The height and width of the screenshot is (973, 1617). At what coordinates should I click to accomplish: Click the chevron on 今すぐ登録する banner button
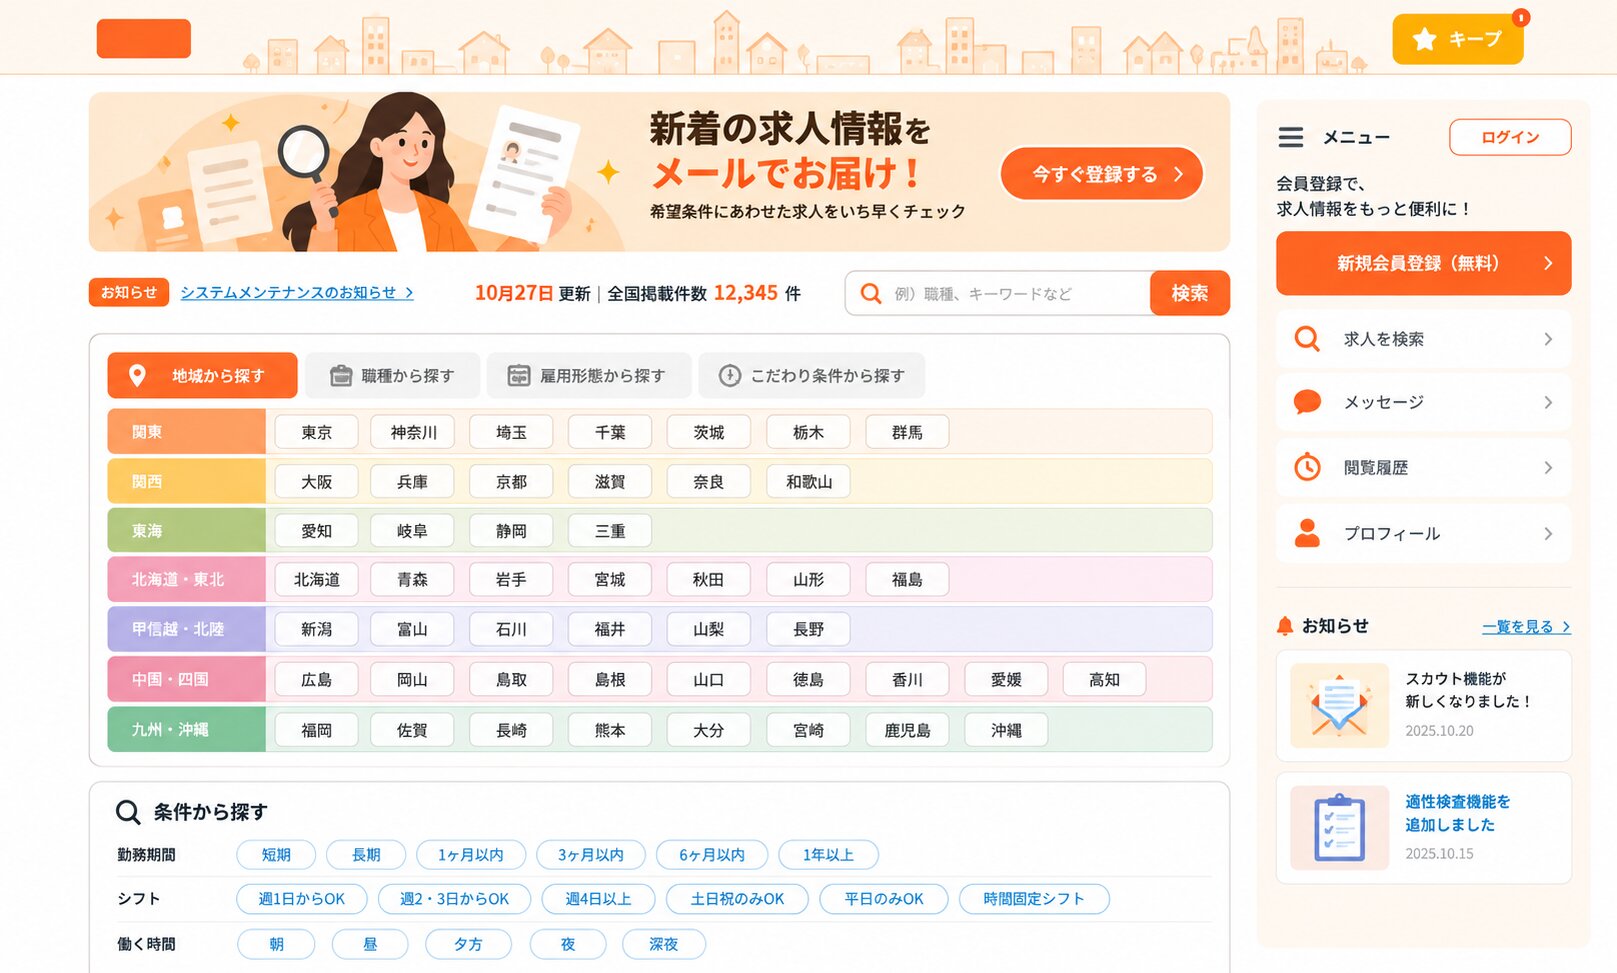click(x=1178, y=174)
